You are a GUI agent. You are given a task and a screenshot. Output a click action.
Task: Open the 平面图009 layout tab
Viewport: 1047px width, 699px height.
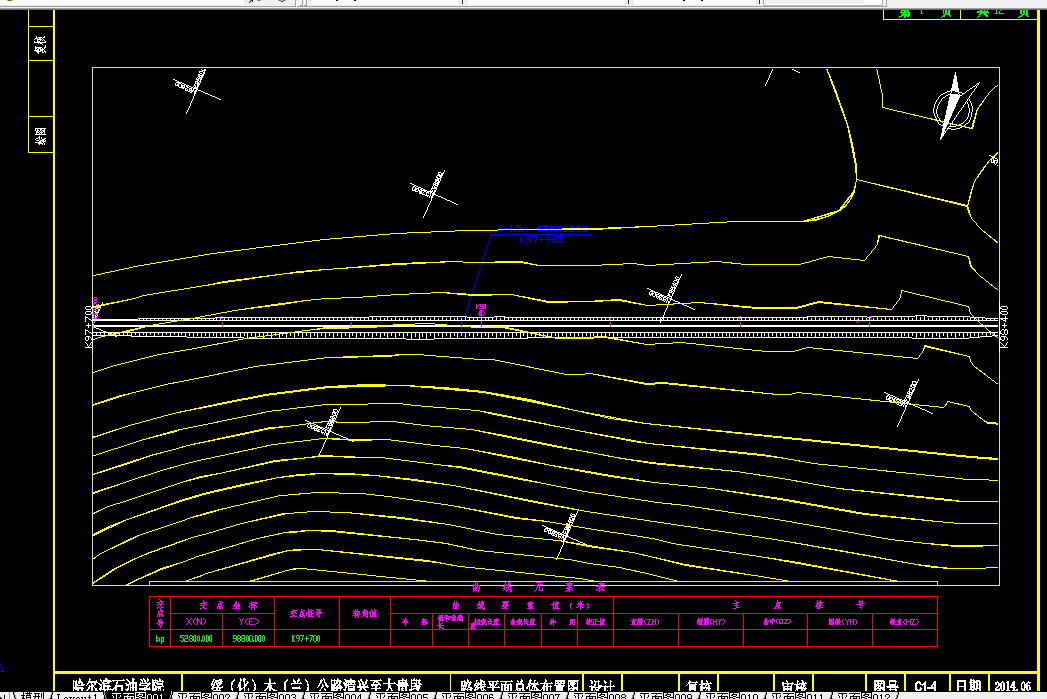tap(666, 695)
